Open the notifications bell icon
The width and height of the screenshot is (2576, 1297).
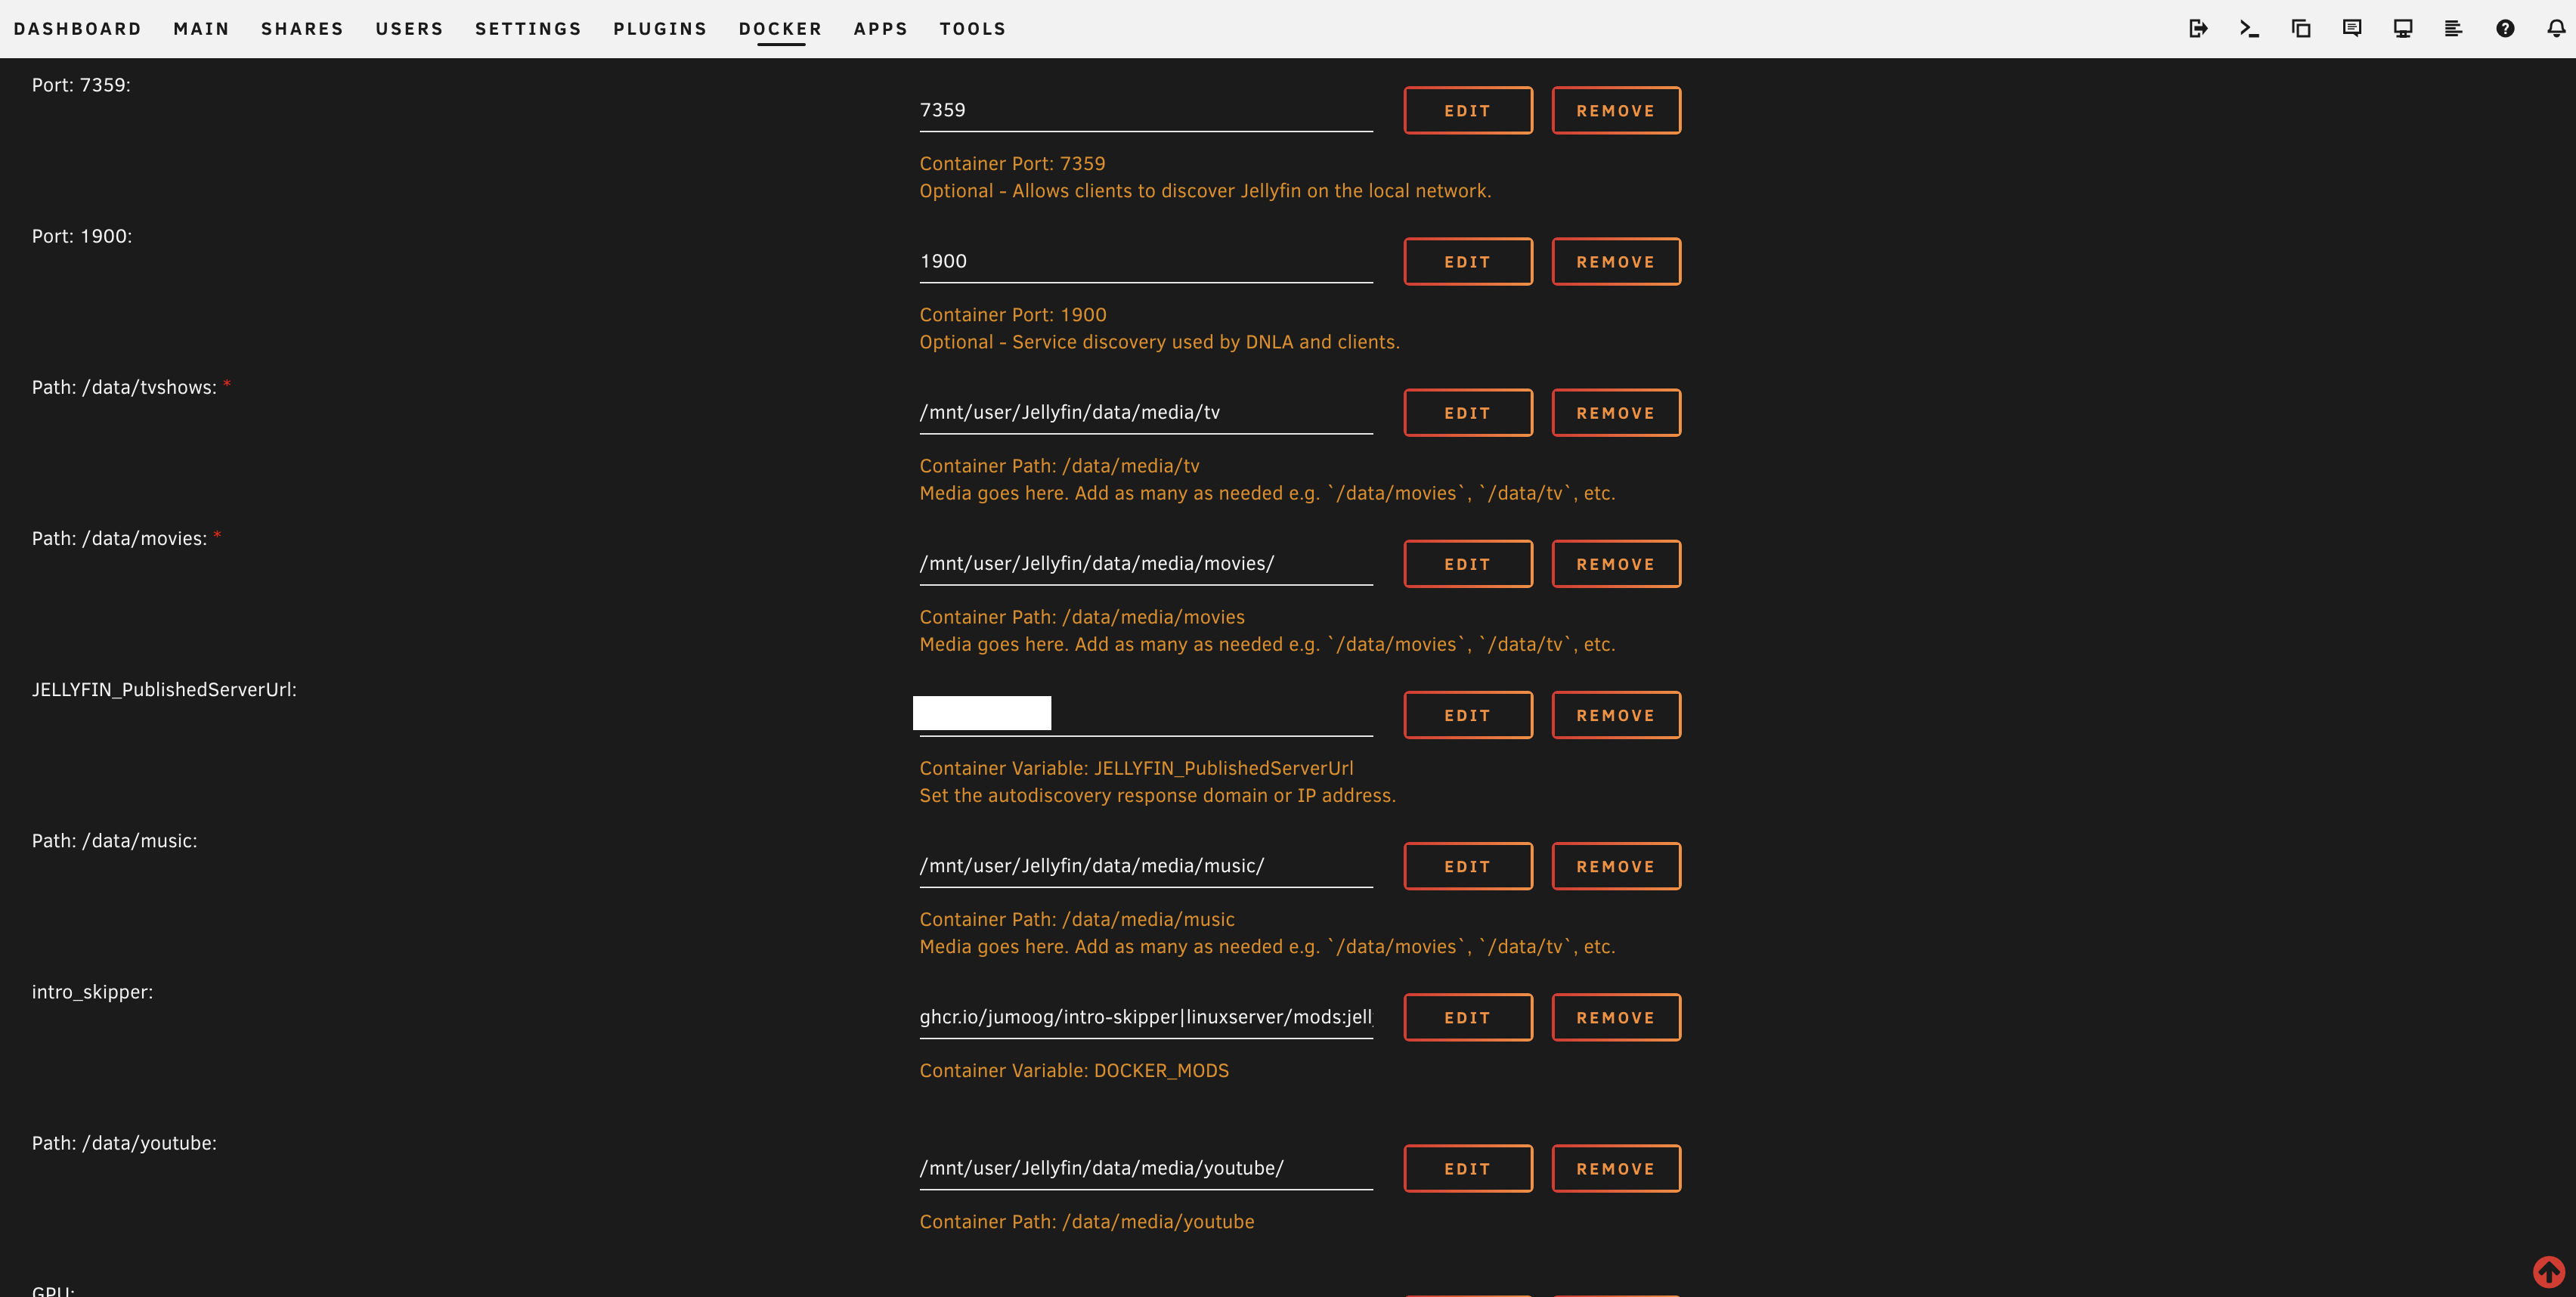[2556, 28]
